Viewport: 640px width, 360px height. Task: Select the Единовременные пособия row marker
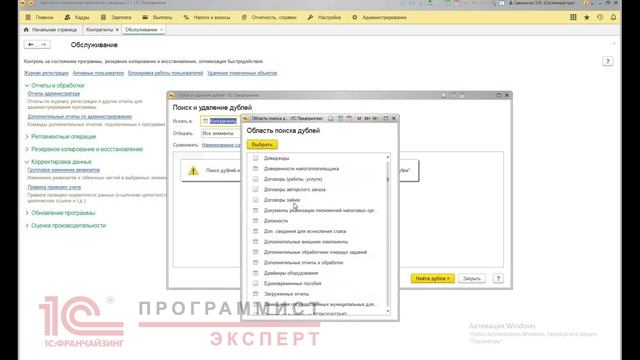(256, 283)
